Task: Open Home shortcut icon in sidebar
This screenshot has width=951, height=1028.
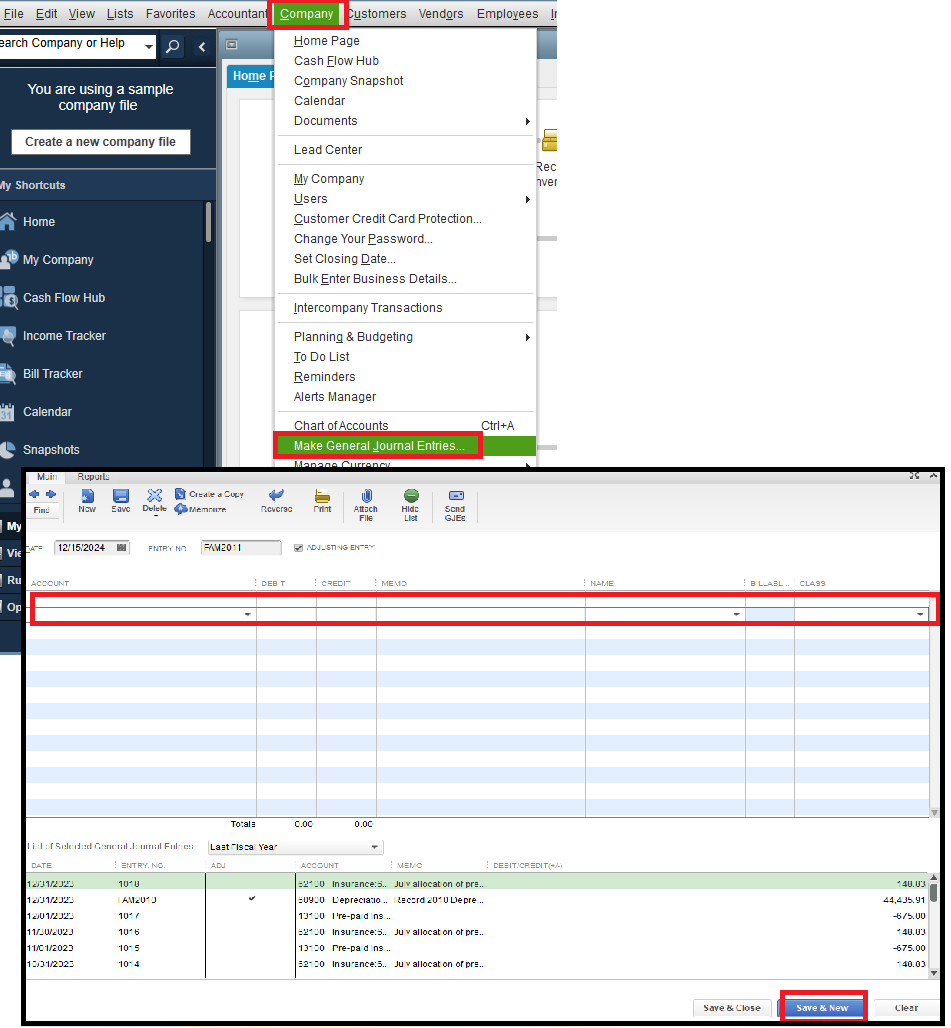Action: [x=8, y=222]
